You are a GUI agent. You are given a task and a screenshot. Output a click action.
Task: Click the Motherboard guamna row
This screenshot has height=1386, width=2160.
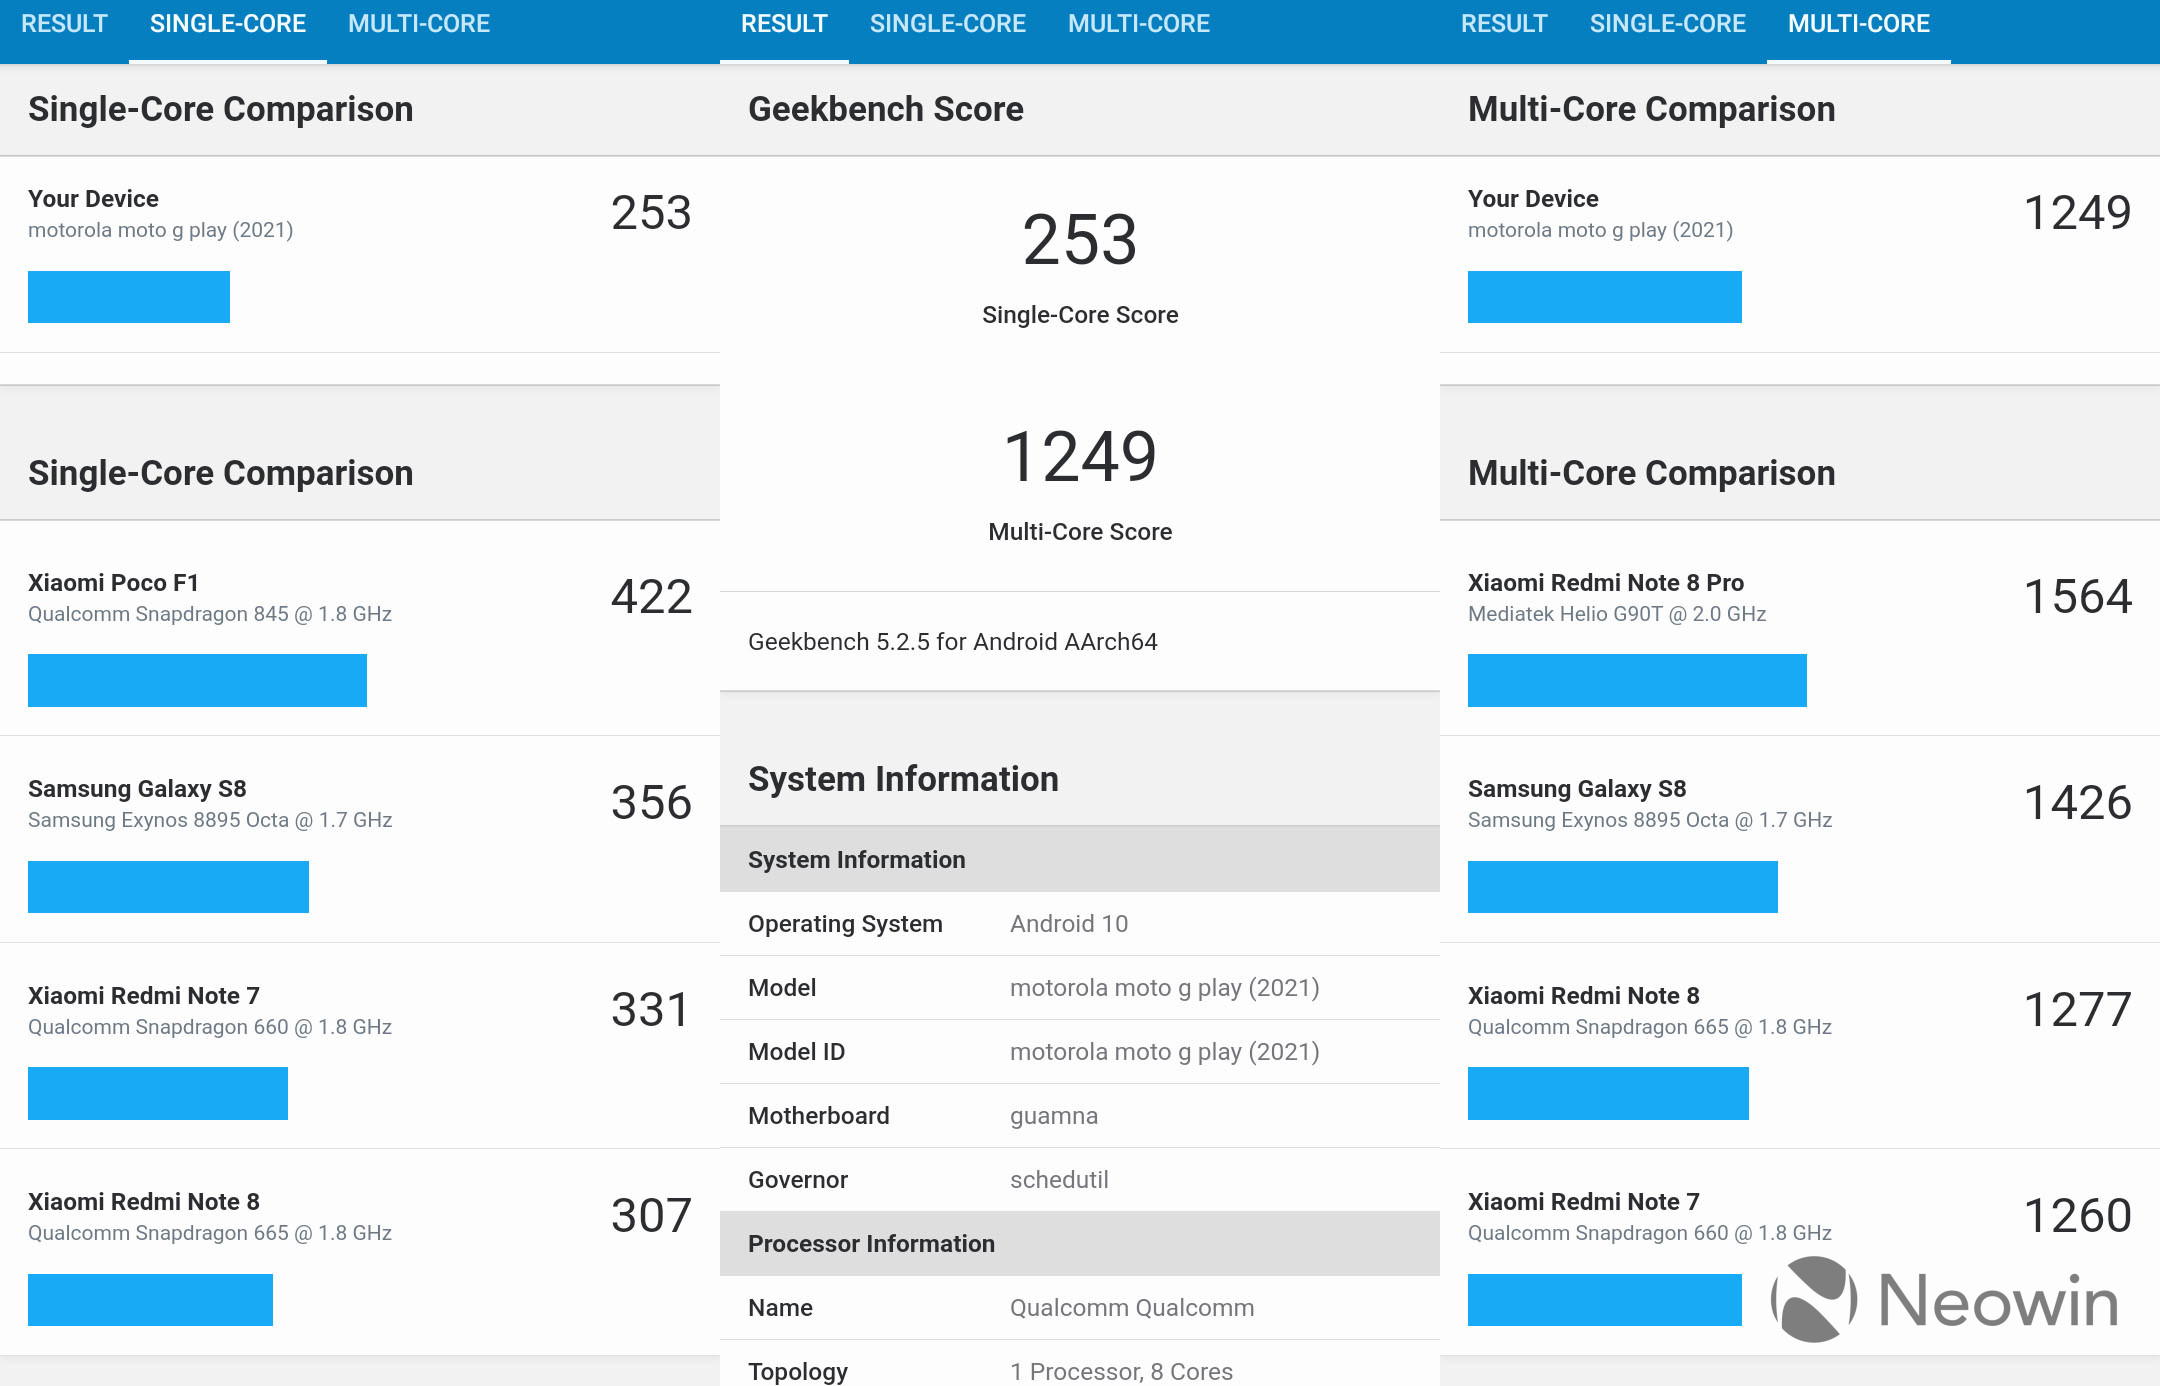pyautogui.click(x=1079, y=1115)
